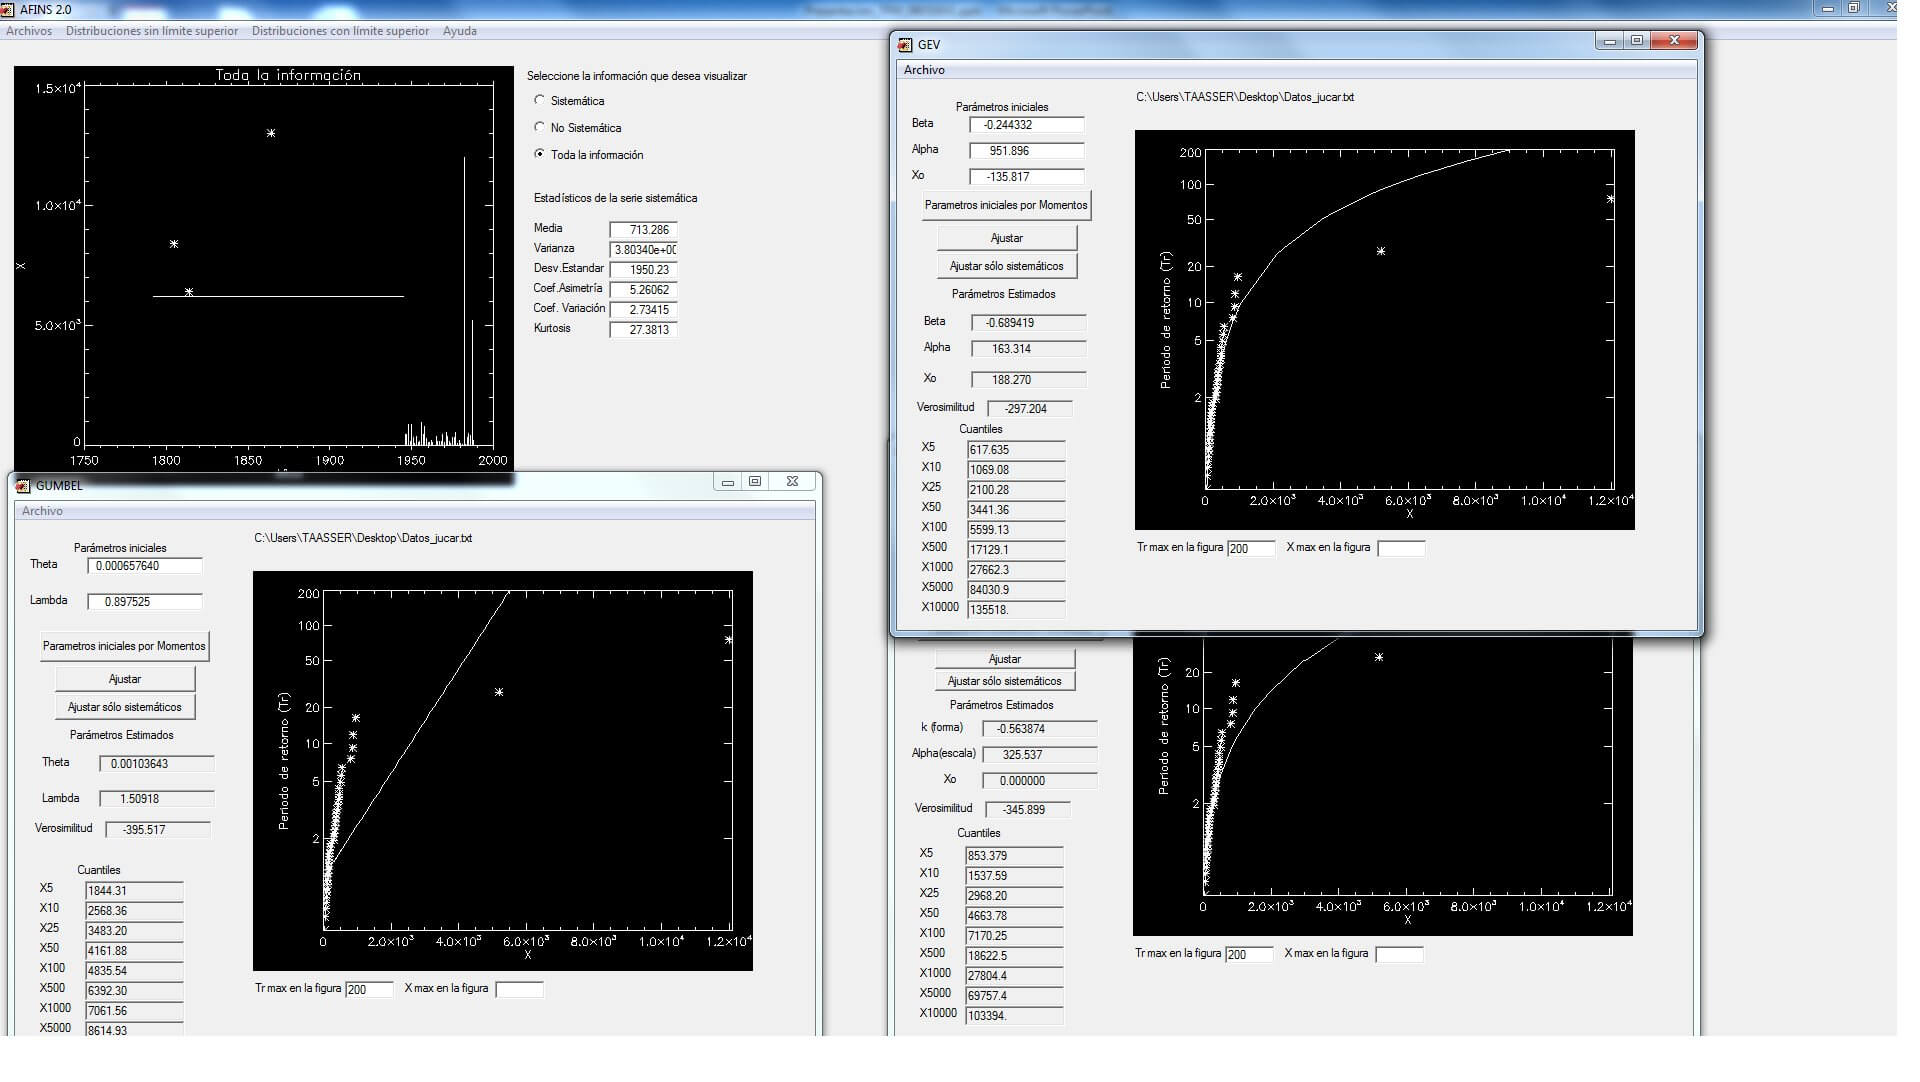The height and width of the screenshot is (1082, 1920).
Task: Click the GEV window title icon
Action: tap(905, 45)
